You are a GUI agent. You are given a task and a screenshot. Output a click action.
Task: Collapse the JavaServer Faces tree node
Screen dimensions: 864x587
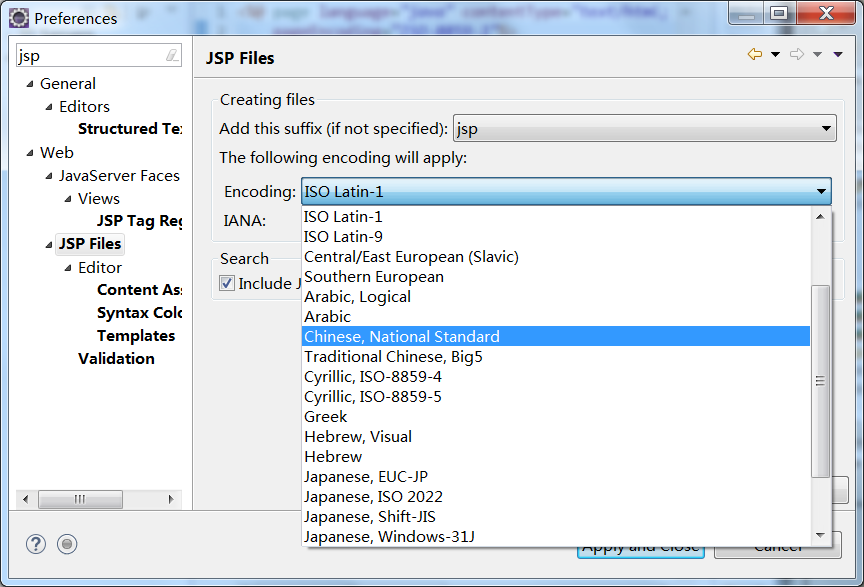point(49,176)
